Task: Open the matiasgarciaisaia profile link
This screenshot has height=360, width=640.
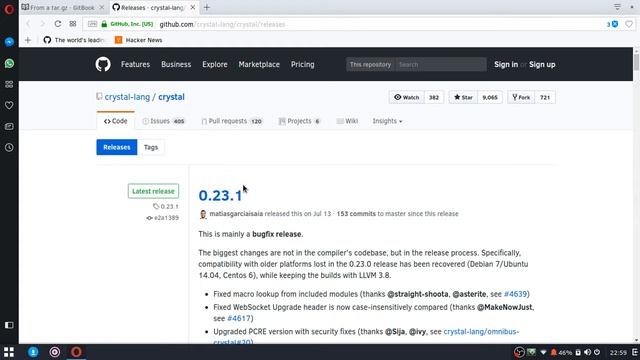Action: point(236,214)
